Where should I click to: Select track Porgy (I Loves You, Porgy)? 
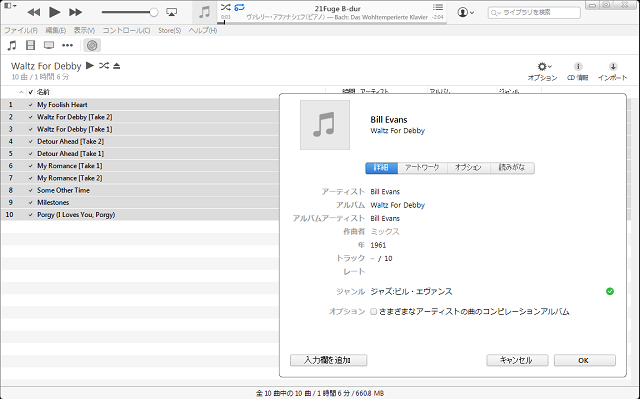click(x=76, y=215)
